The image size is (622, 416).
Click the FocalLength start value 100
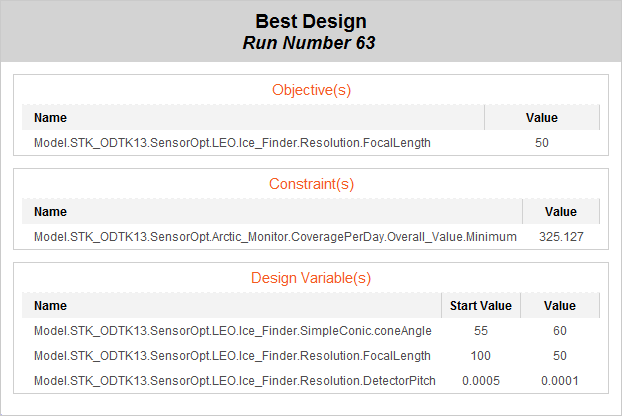click(481, 356)
